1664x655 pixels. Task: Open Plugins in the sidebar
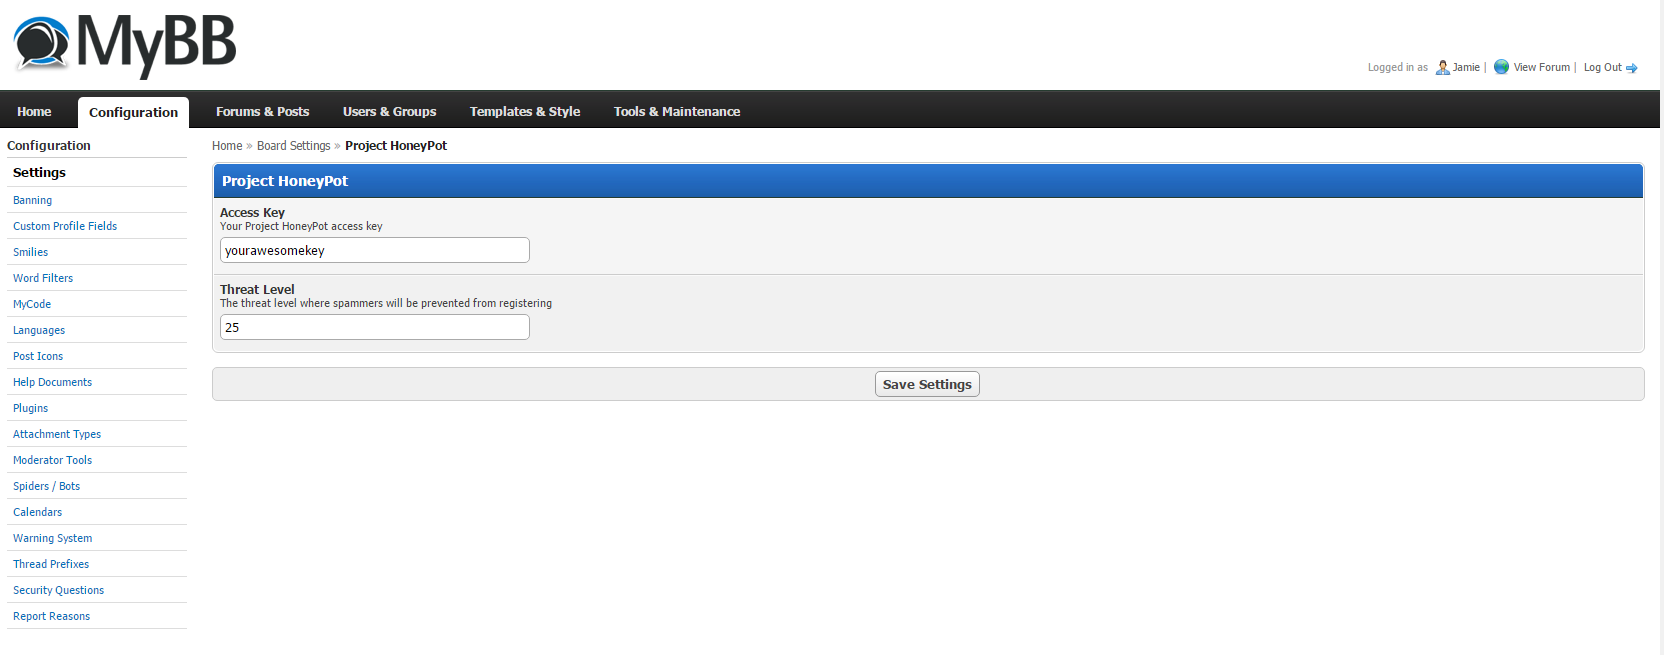pos(30,408)
